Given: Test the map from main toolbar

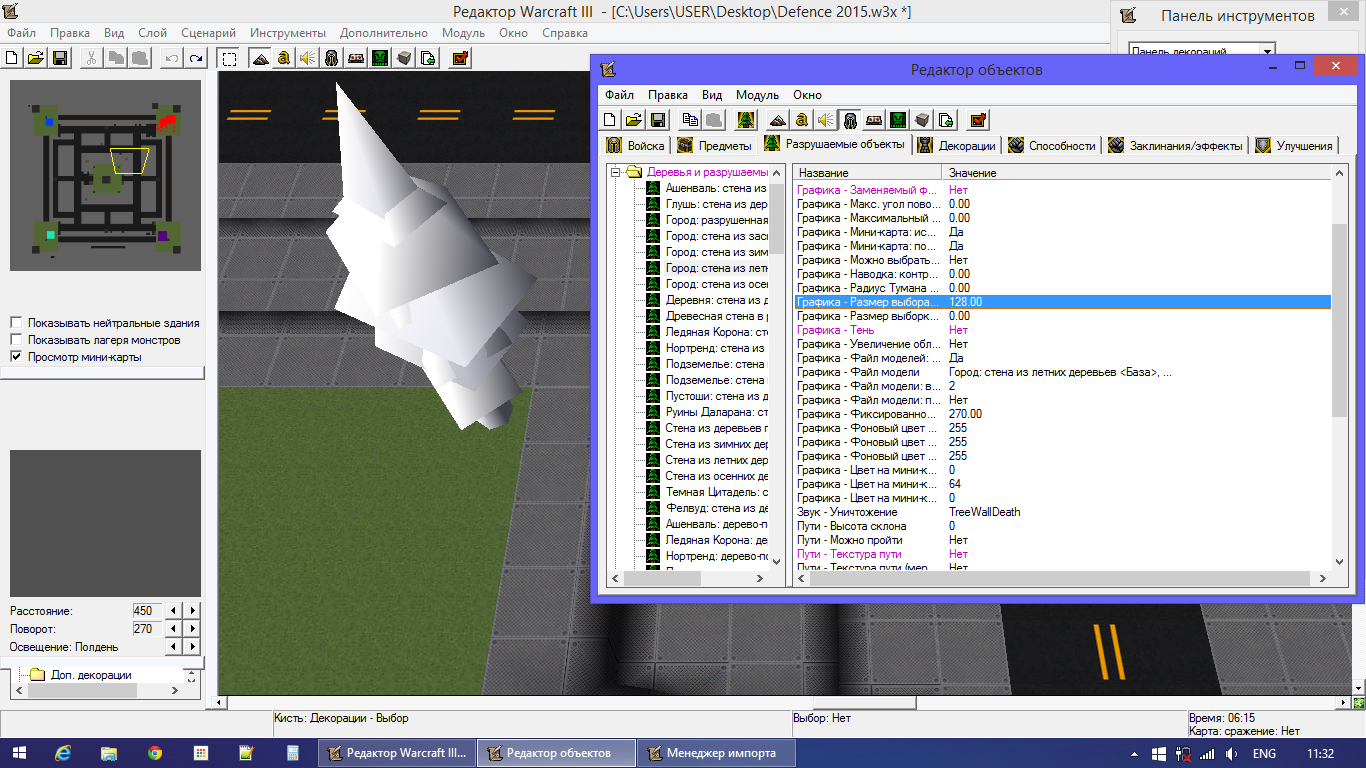Looking at the screenshot, I should [460, 58].
